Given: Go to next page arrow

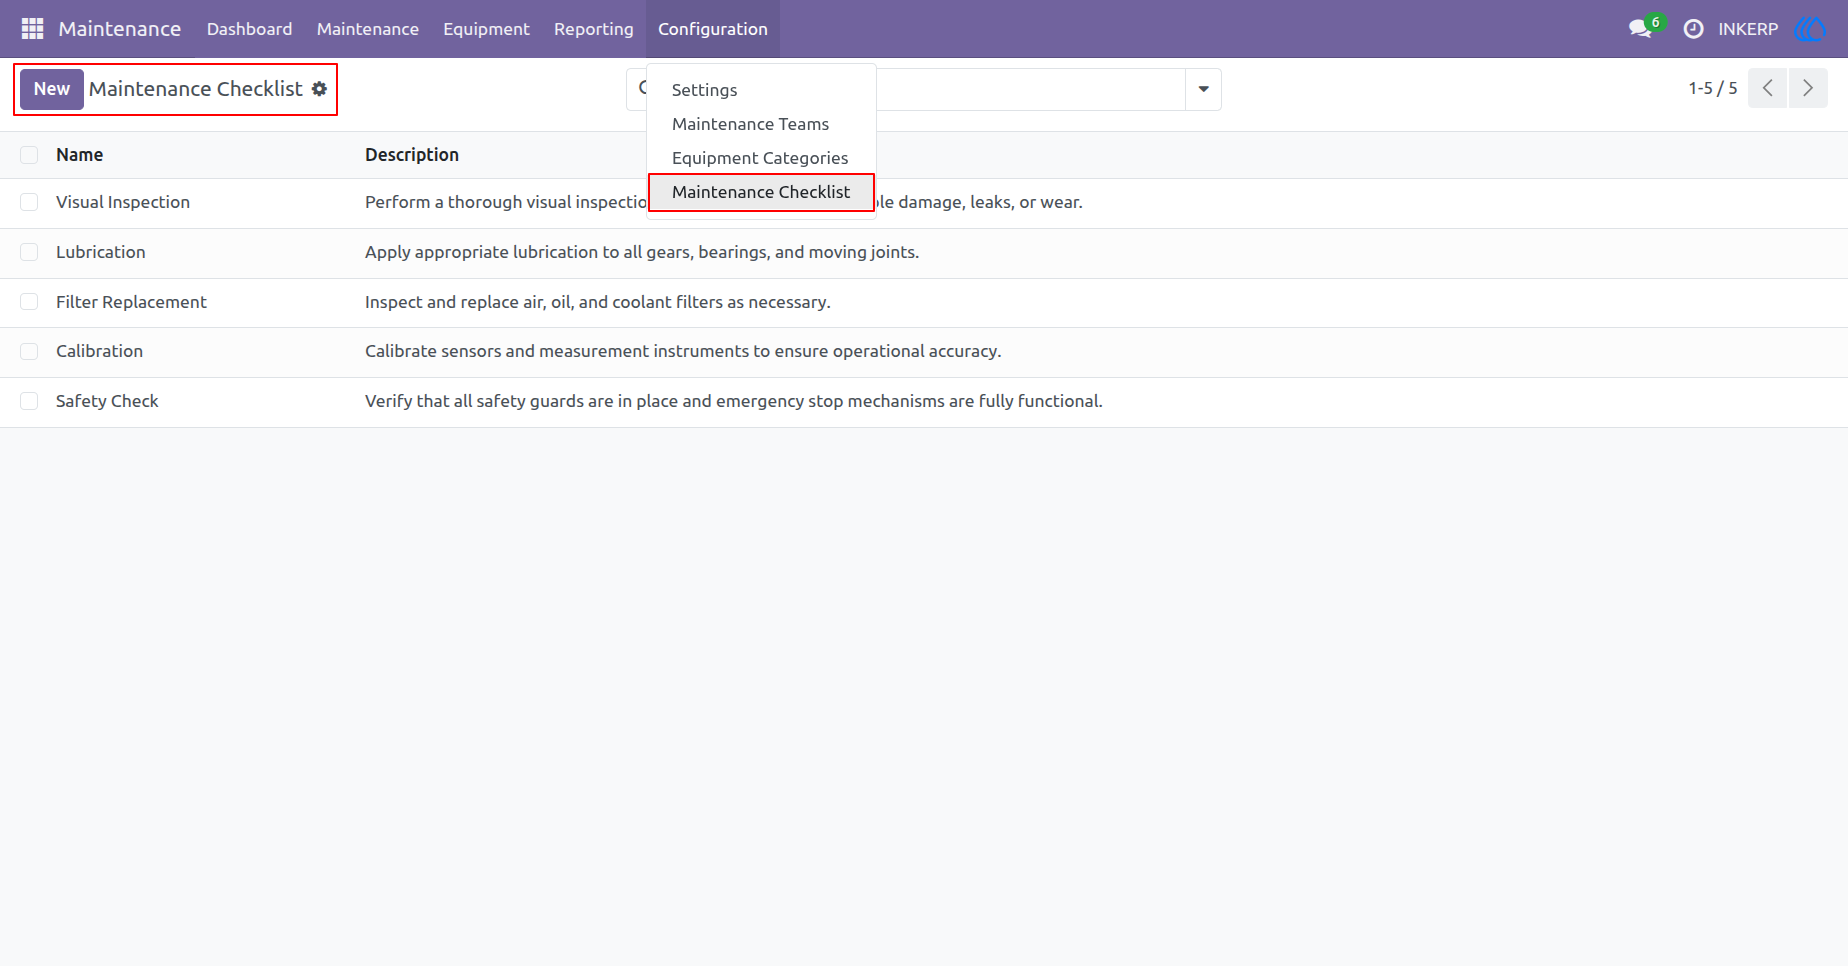Looking at the screenshot, I should click(x=1808, y=88).
